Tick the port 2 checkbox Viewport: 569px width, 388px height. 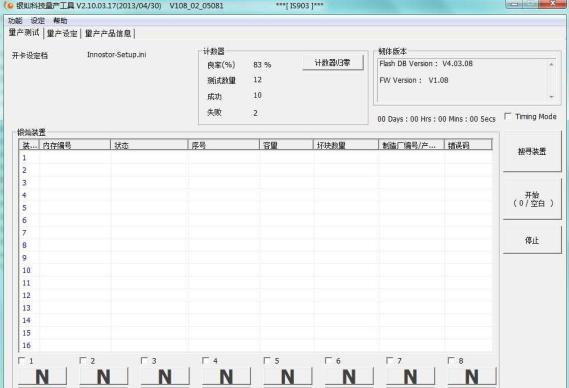(x=83, y=360)
